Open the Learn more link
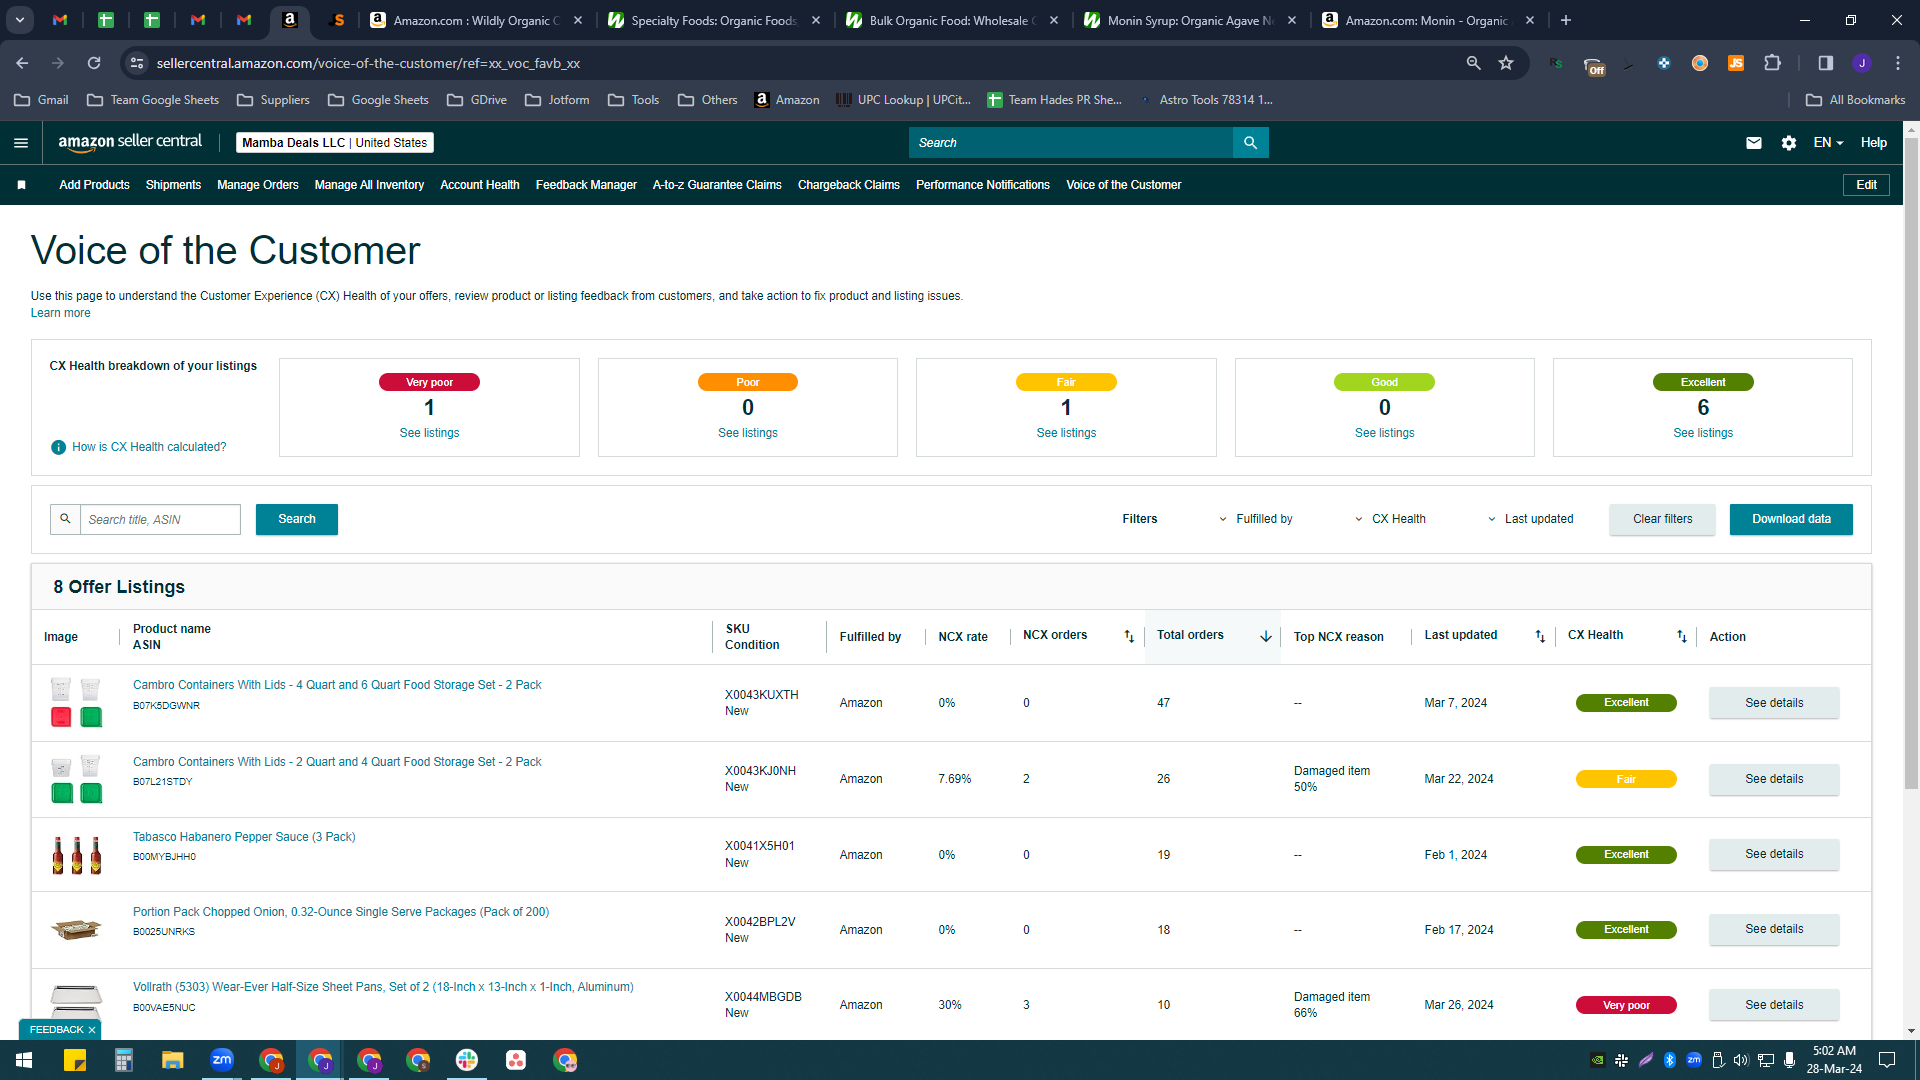Image resolution: width=1920 pixels, height=1080 pixels. pos(60,313)
